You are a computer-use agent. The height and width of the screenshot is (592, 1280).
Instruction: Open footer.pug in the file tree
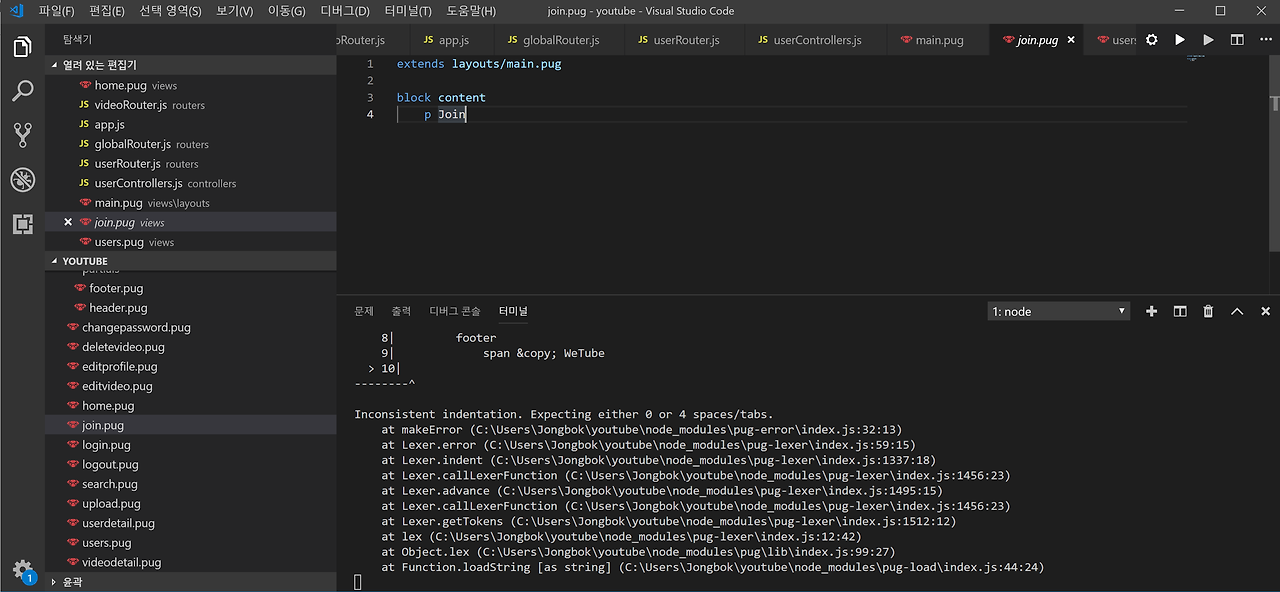pyautogui.click(x=190, y=288)
